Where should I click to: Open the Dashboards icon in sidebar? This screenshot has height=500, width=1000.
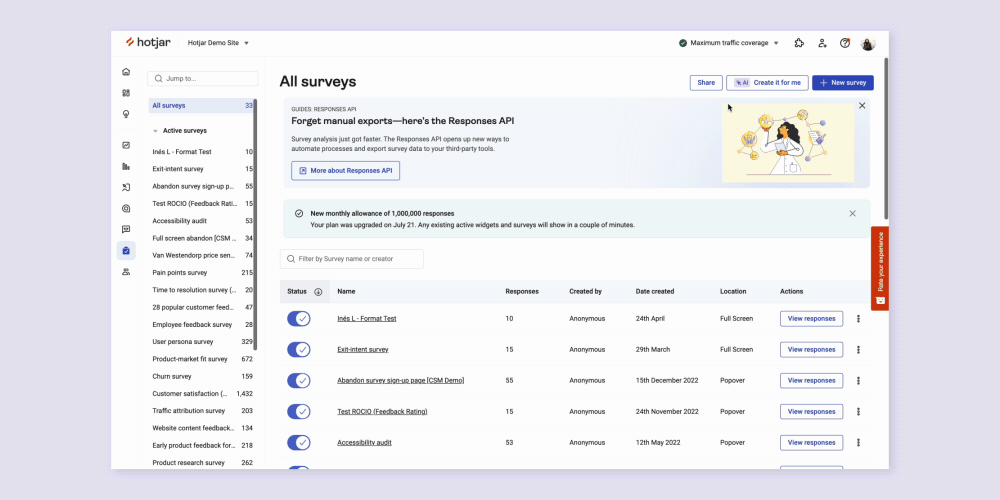(126, 92)
